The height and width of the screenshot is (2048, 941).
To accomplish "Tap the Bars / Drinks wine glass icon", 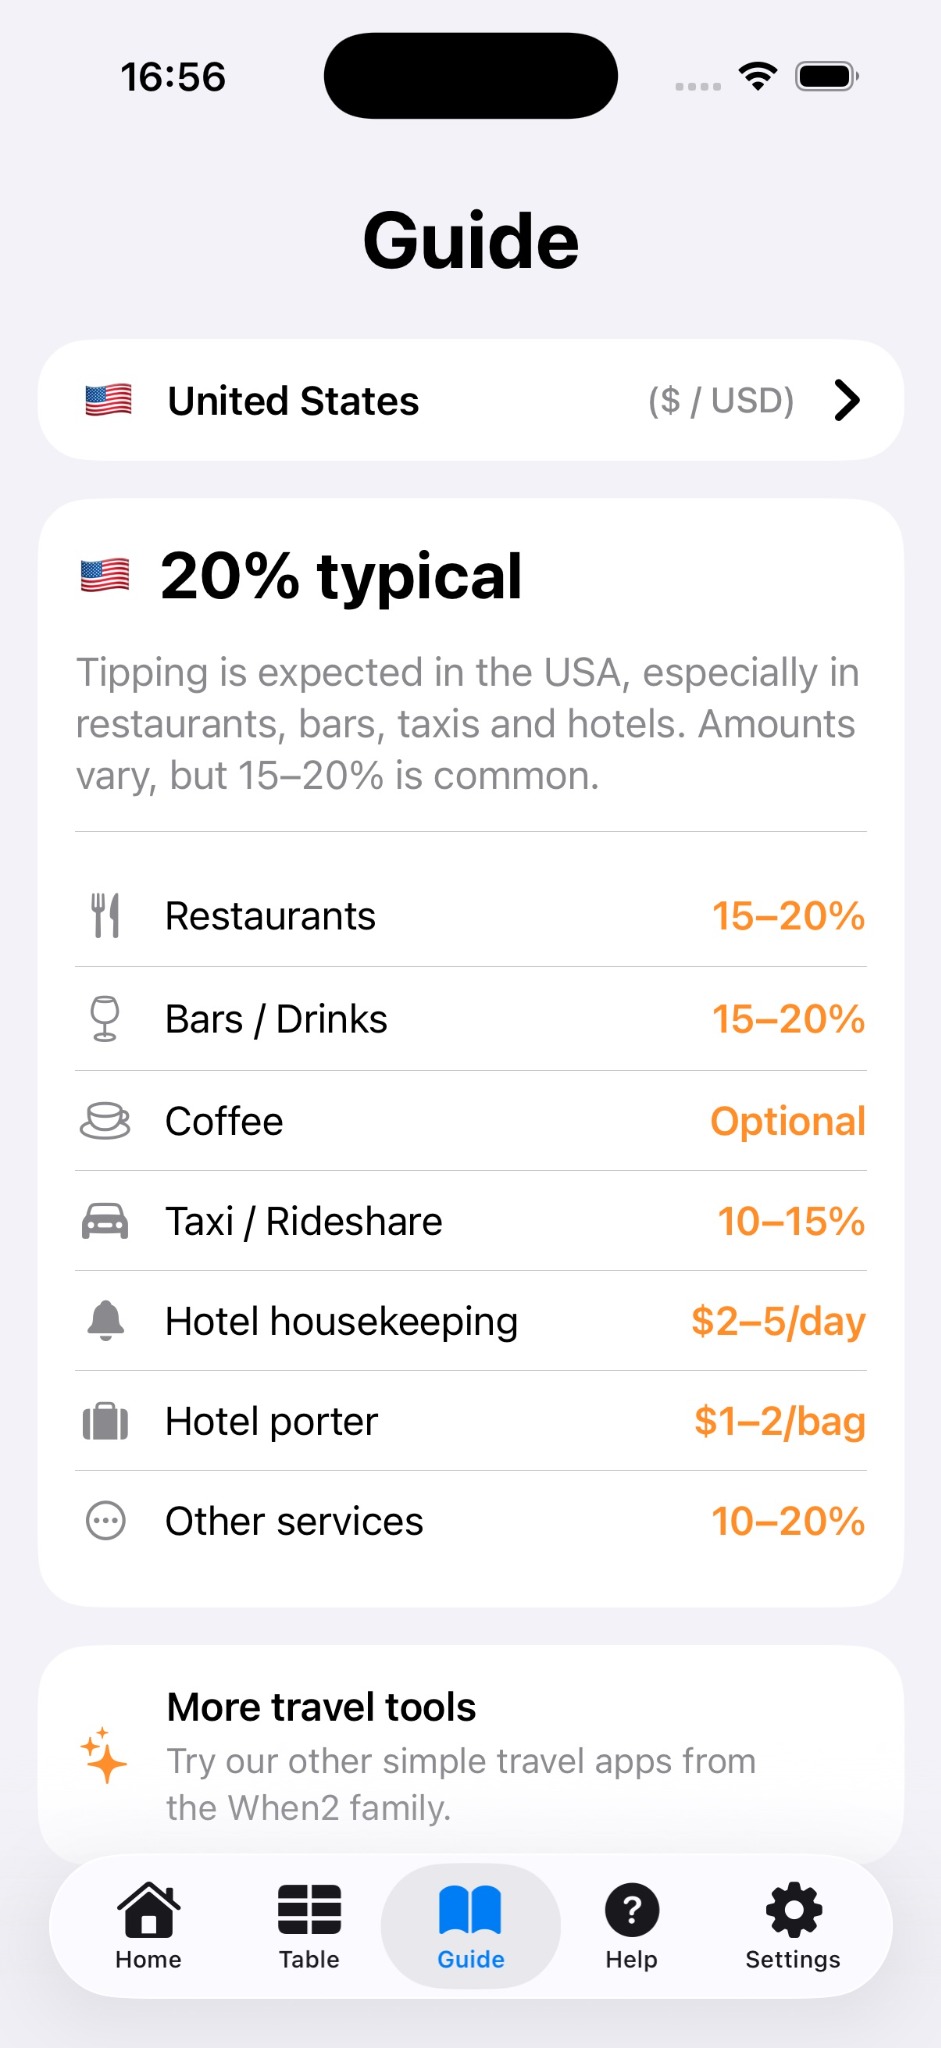I will coord(105,1019).
